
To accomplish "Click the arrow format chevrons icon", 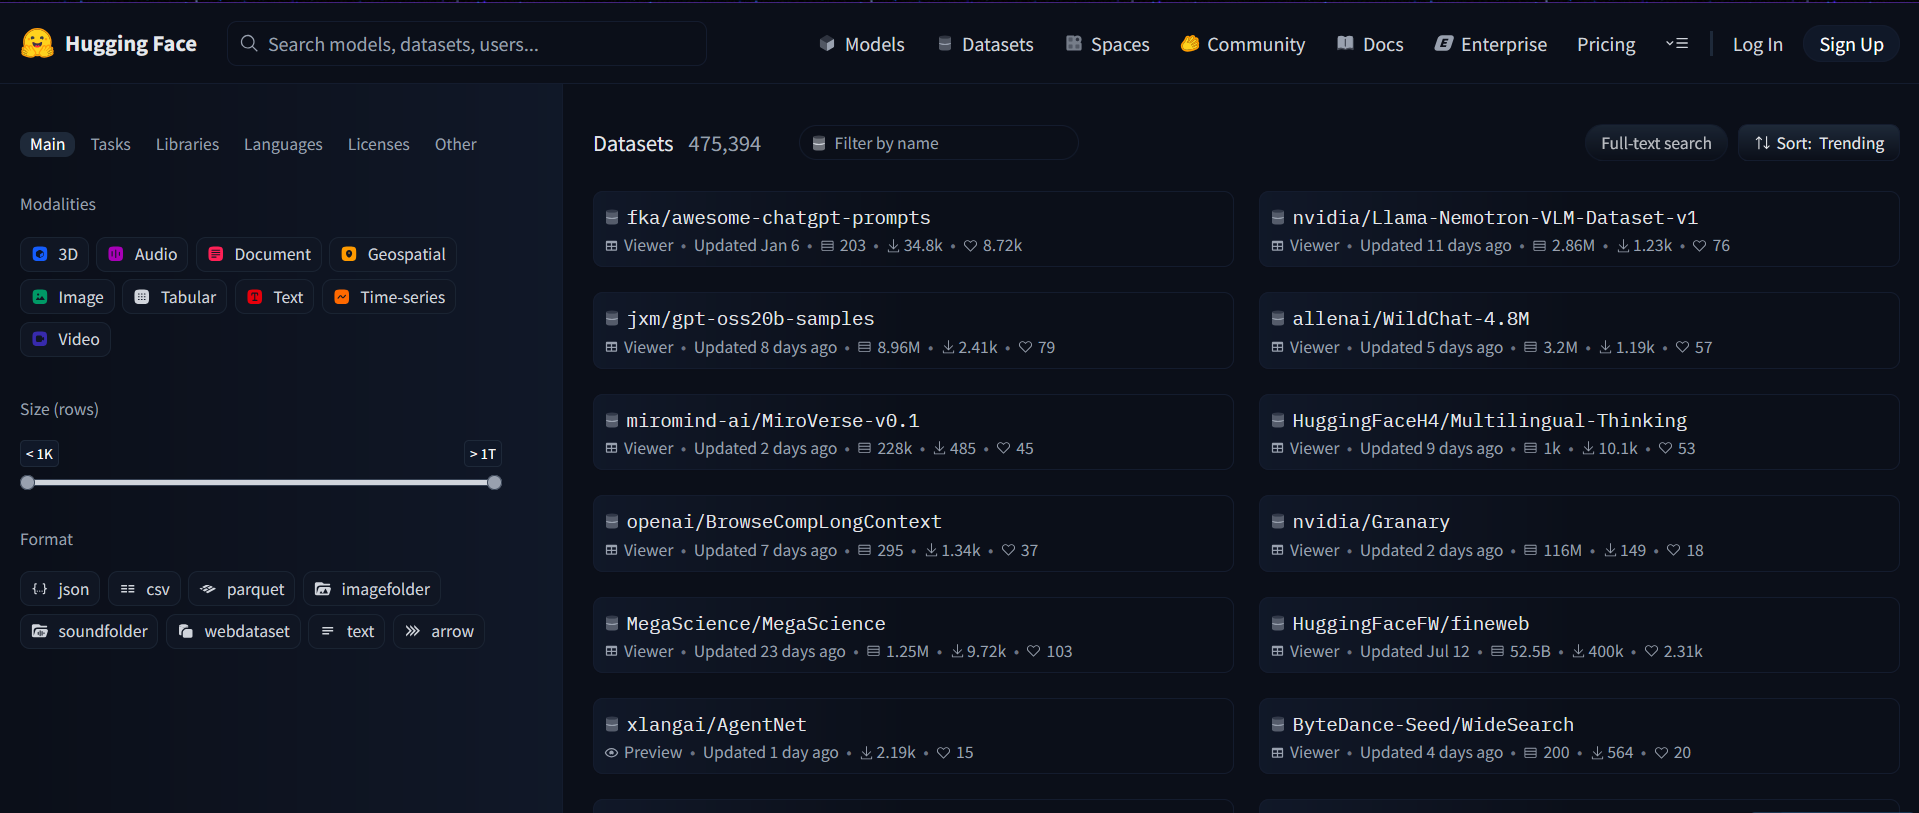I will [x=413, y=631].
